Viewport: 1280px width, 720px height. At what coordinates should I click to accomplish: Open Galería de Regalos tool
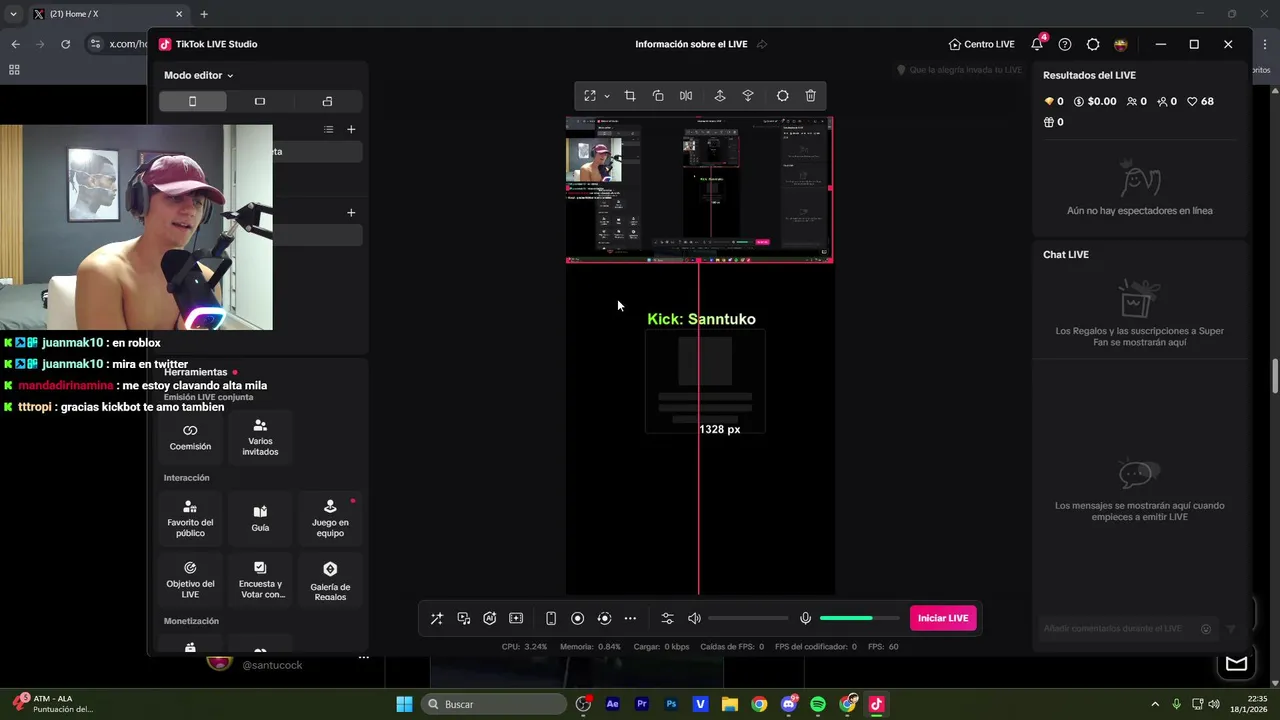[330, 580]
